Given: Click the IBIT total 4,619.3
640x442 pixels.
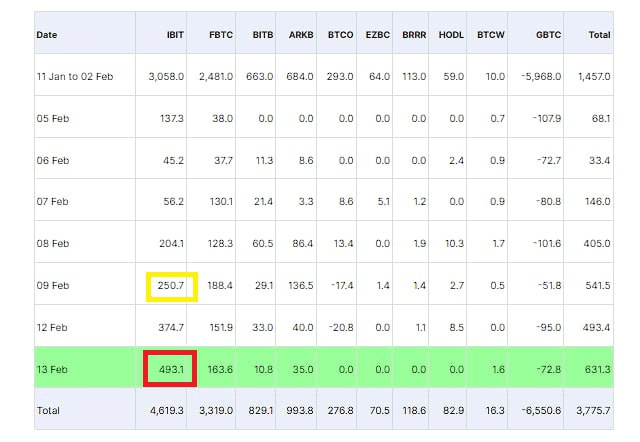Looking at the screenshot, I should tap(167, 410).
